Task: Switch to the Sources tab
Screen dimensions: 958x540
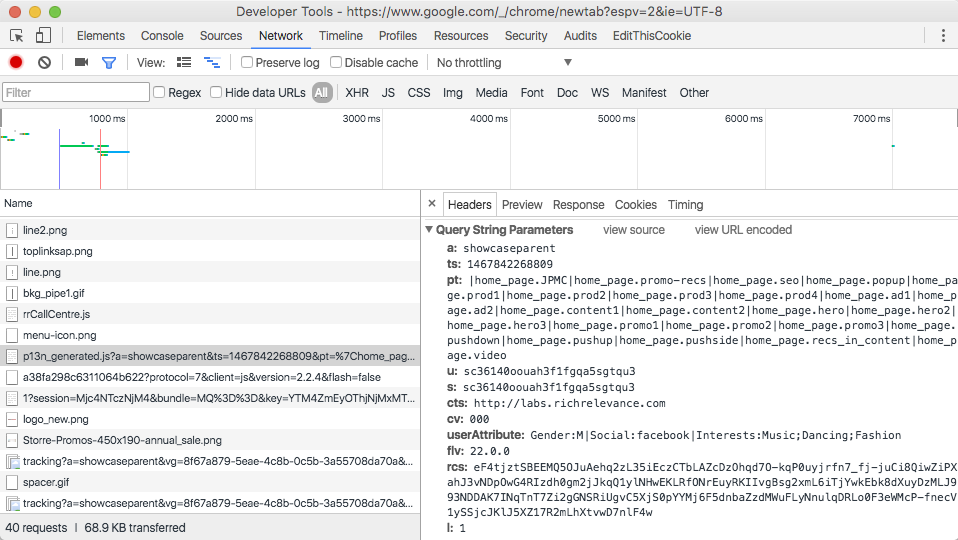Action: point(221,36)
